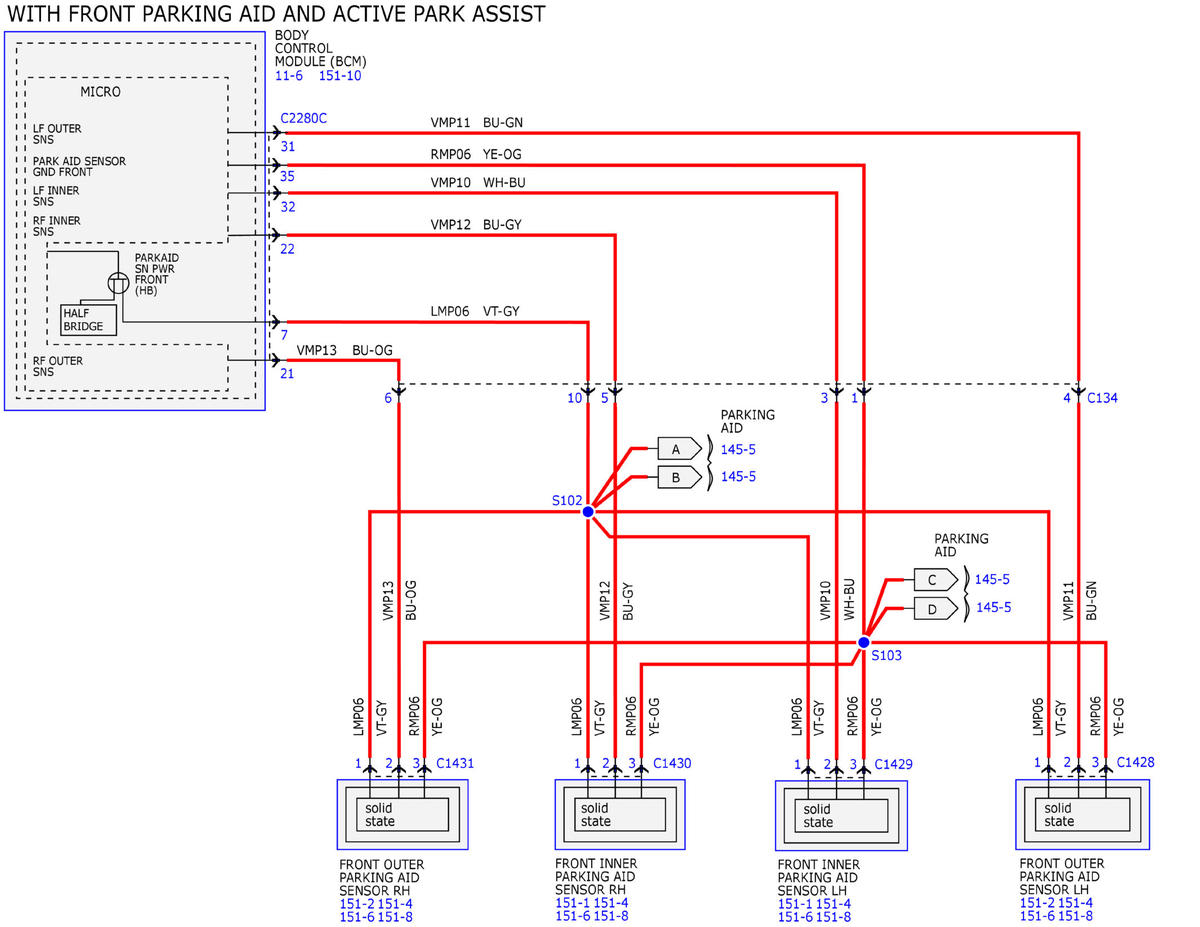Screen dimensions: 1200x927
Task: Open connector link C1429
Action: point(893,764)
